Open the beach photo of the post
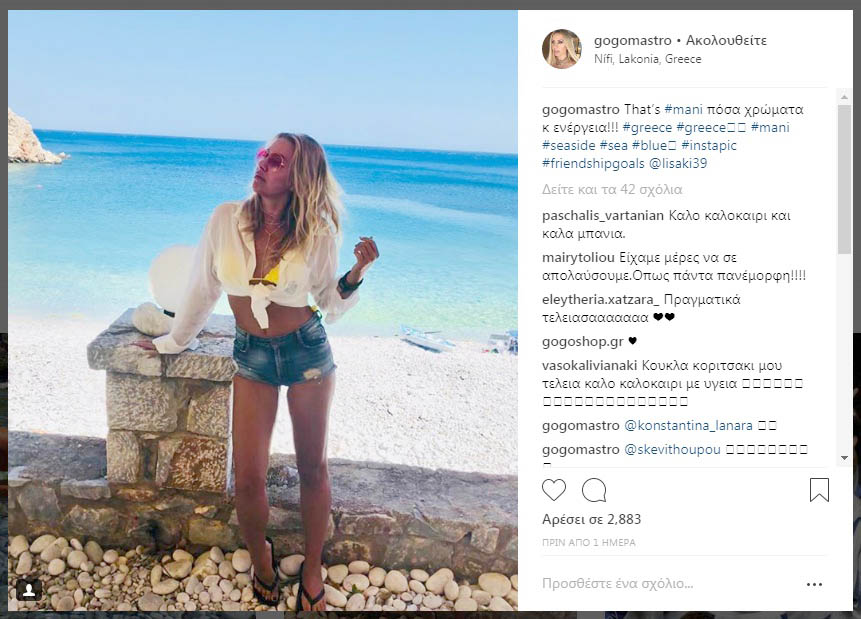The image size is (861, 619). [262, 310]
